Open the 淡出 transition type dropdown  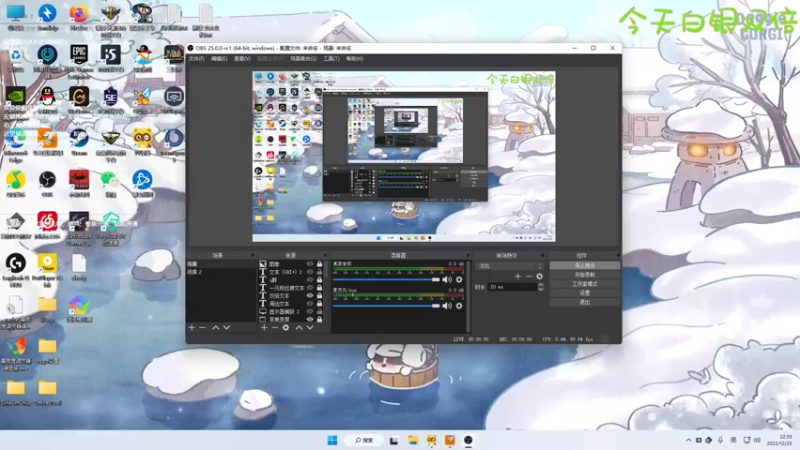(509, 266)
